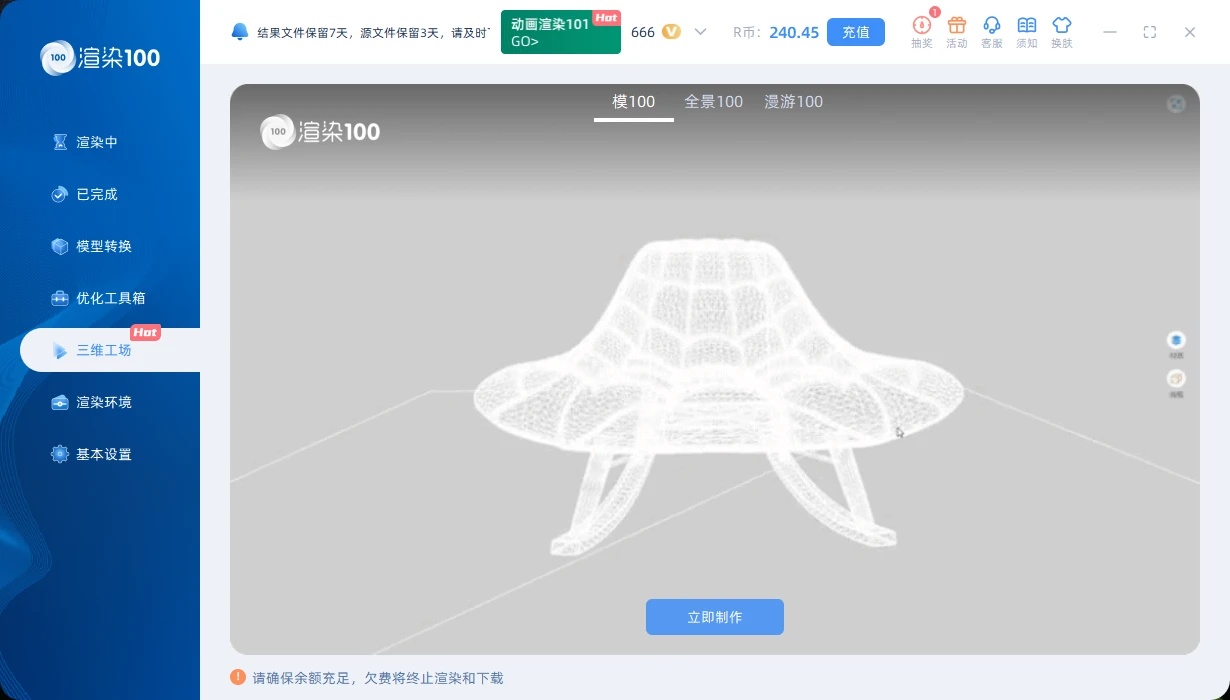1230x700 pixels.
Task: Click the 立即制作 button
Action: [x=715, y=617]
